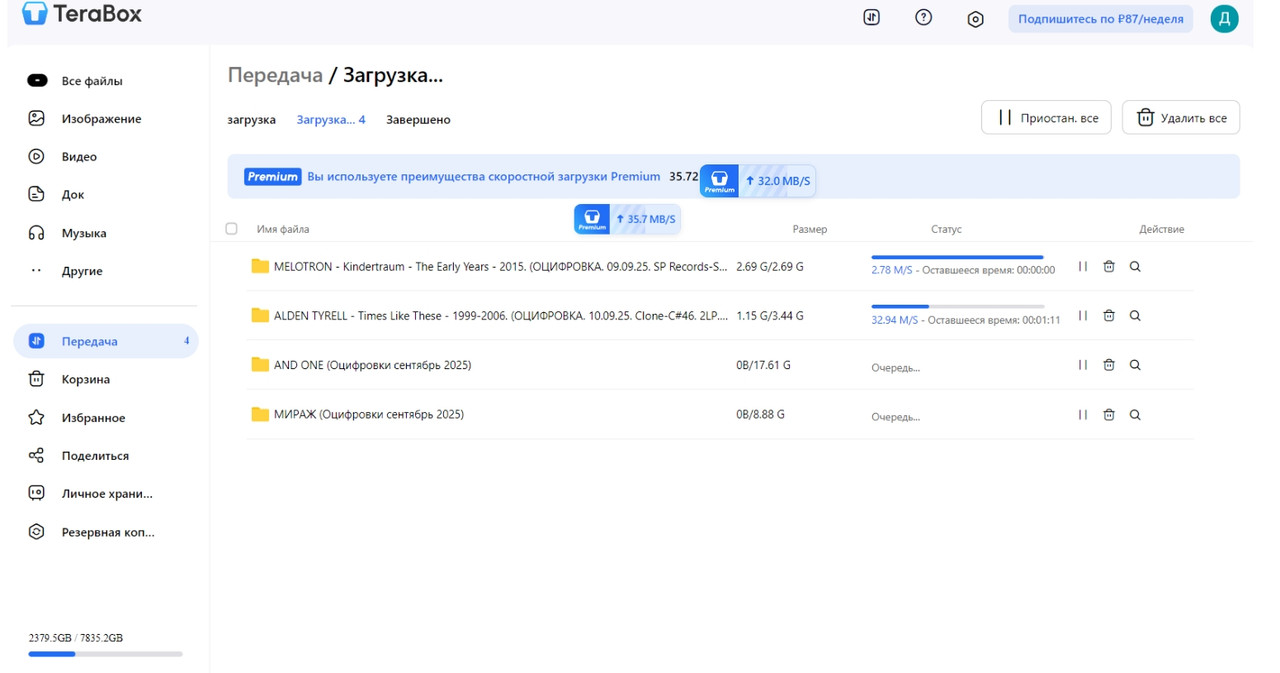This screenshot has height=673, width=1280.
Task: Click the МИРАЖ folder icon
Action: (260, 414)
